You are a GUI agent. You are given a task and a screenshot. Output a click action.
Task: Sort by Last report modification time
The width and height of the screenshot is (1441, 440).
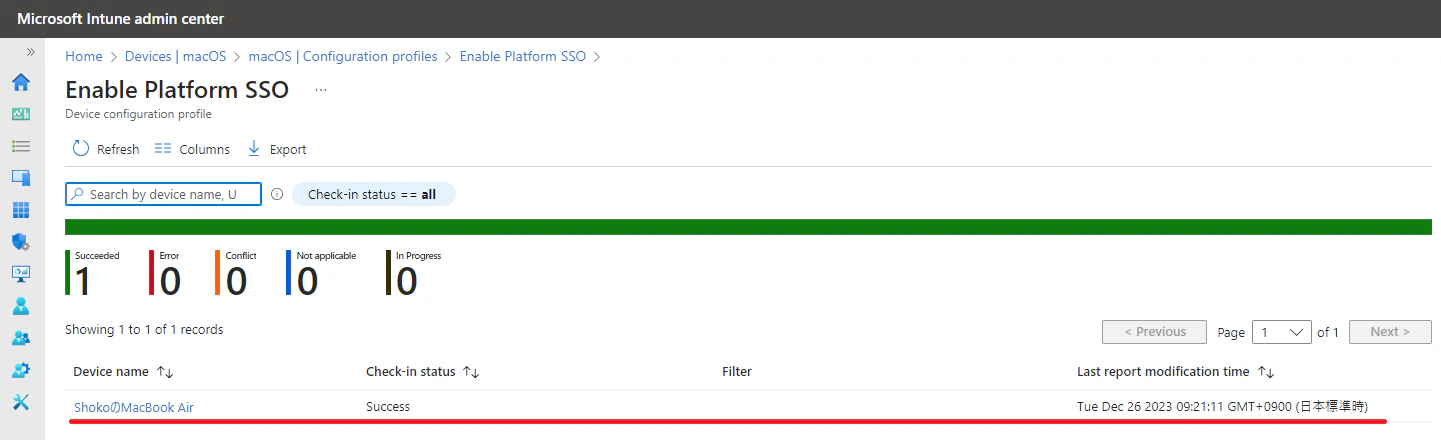pyautogui.click(x=1175, y=372)
